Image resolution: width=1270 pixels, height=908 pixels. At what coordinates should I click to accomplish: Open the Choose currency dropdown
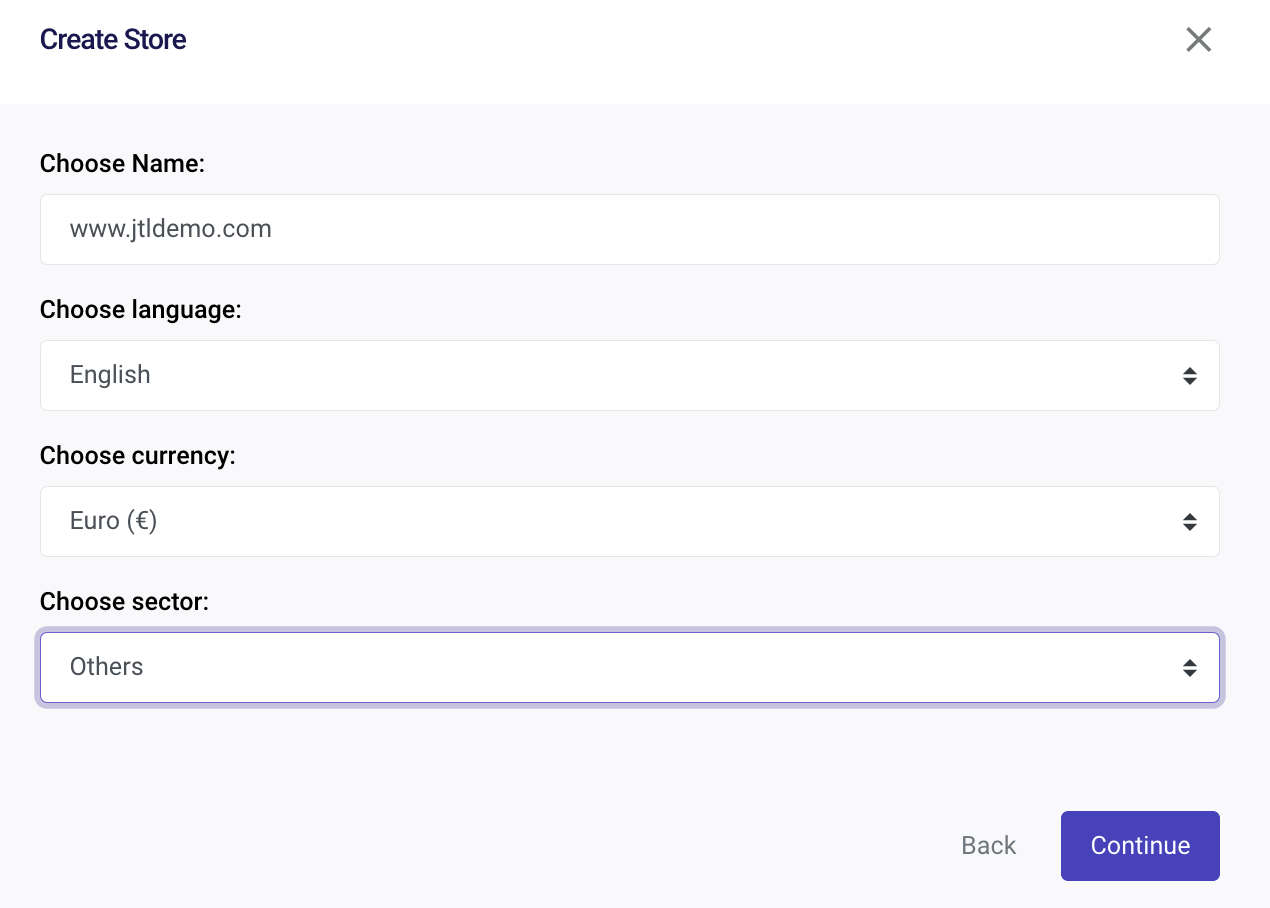(x=630, y=521)
